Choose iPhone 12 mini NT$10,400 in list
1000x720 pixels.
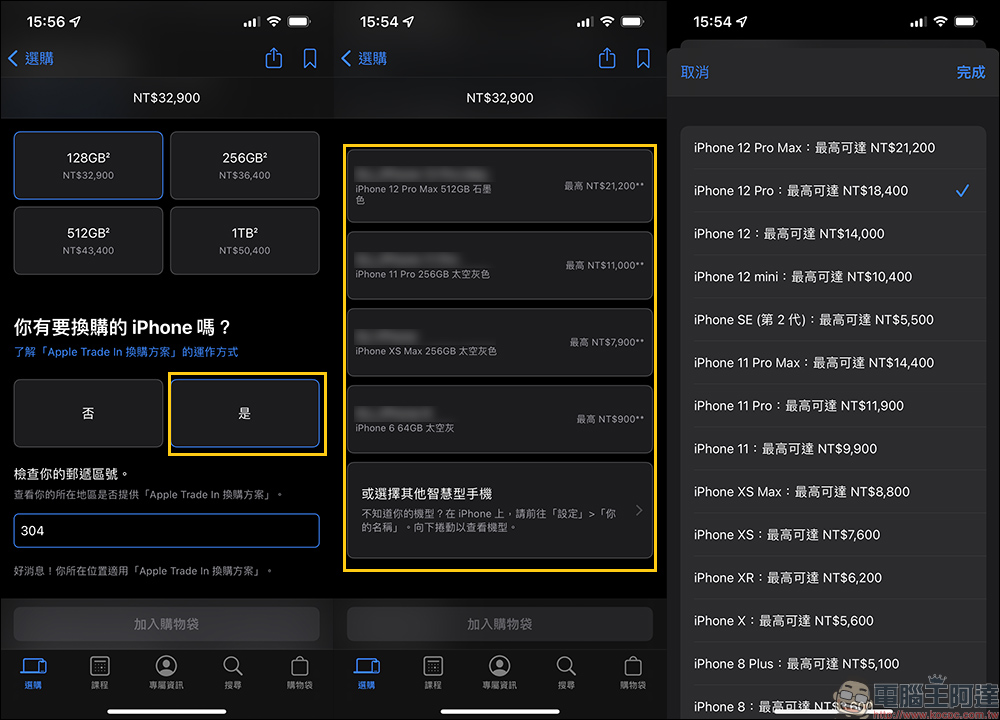[833, 277]
